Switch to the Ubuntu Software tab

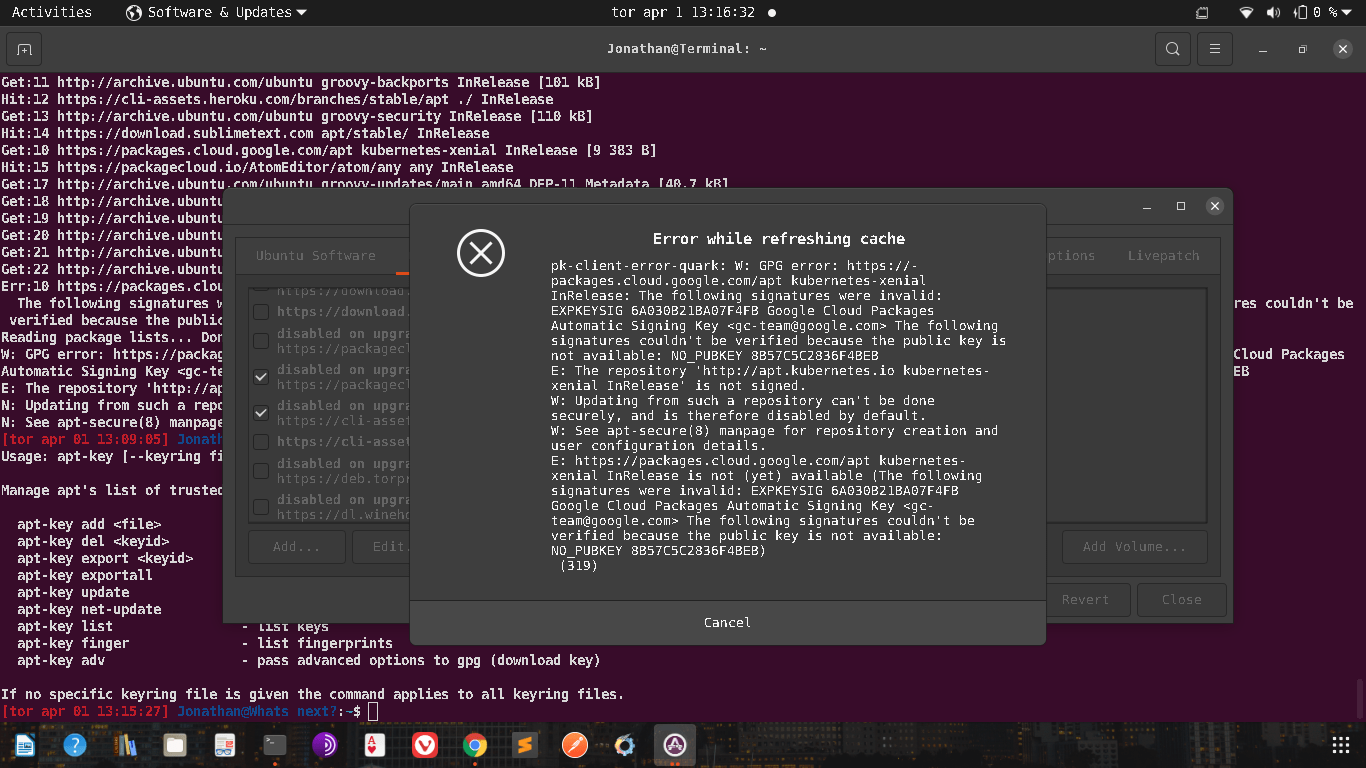pyautogui.click(x=316, y=256)
